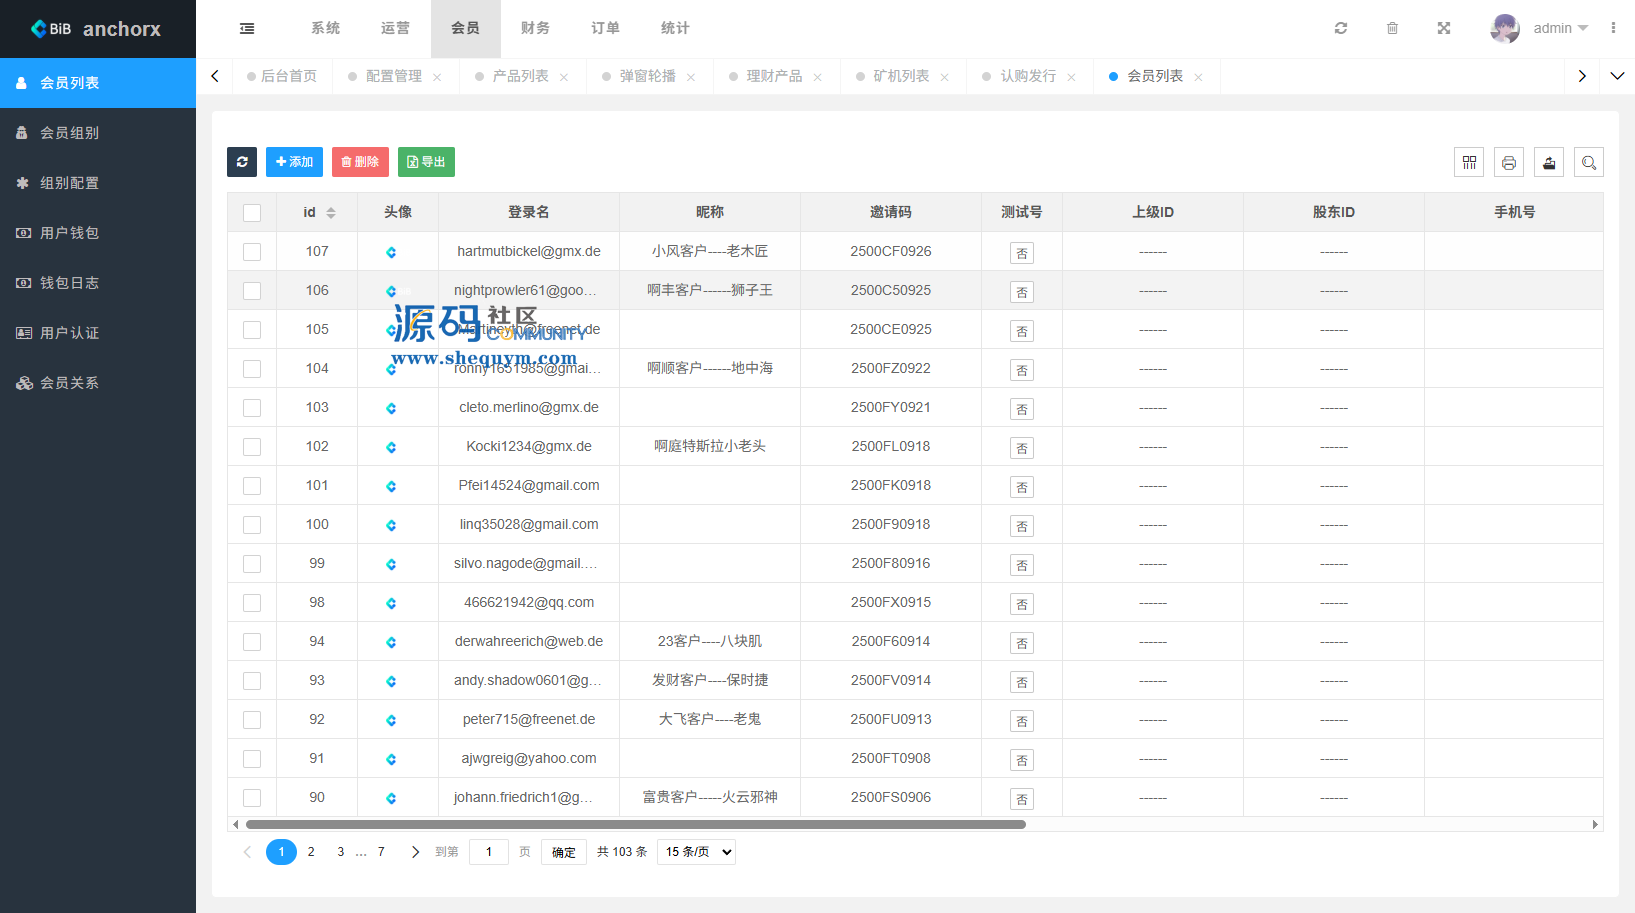Screen dimensions: 1635x913
Task: Open the 15 条/页 page size dropdown
Action: pos(697,852)
